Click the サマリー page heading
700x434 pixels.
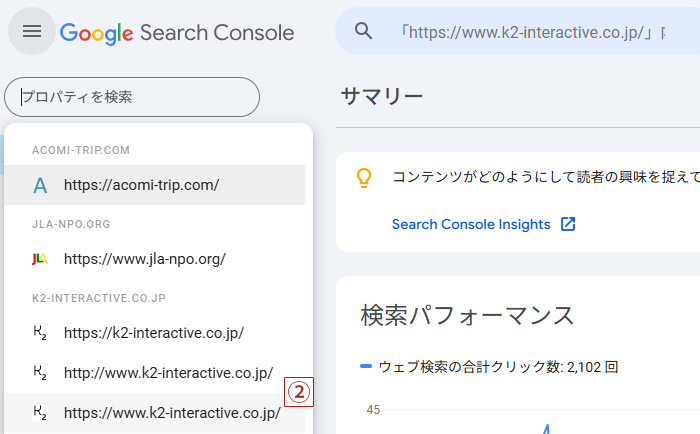382,96
